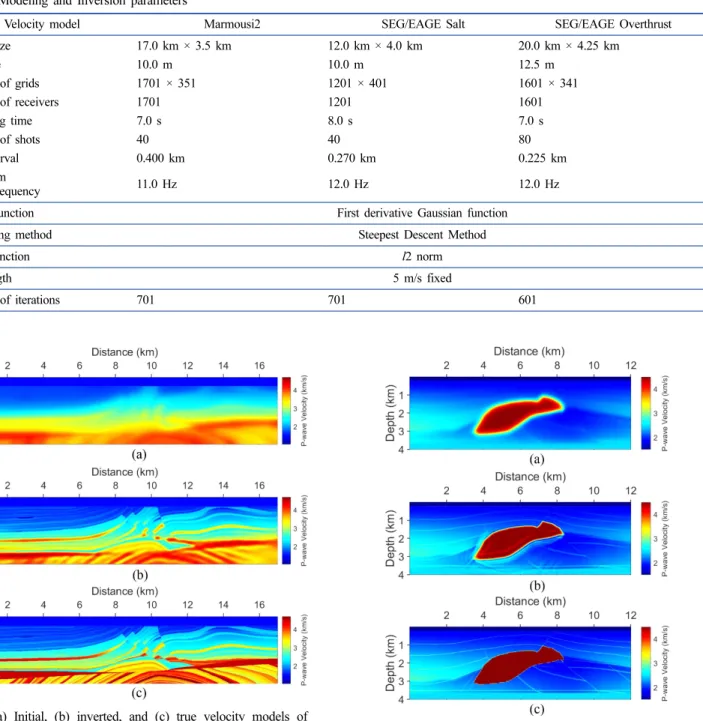Select the 20.0 km × 4.25 km cell
Image resolution: width=703 pixels, height=721 pixels.
point(569,46)
